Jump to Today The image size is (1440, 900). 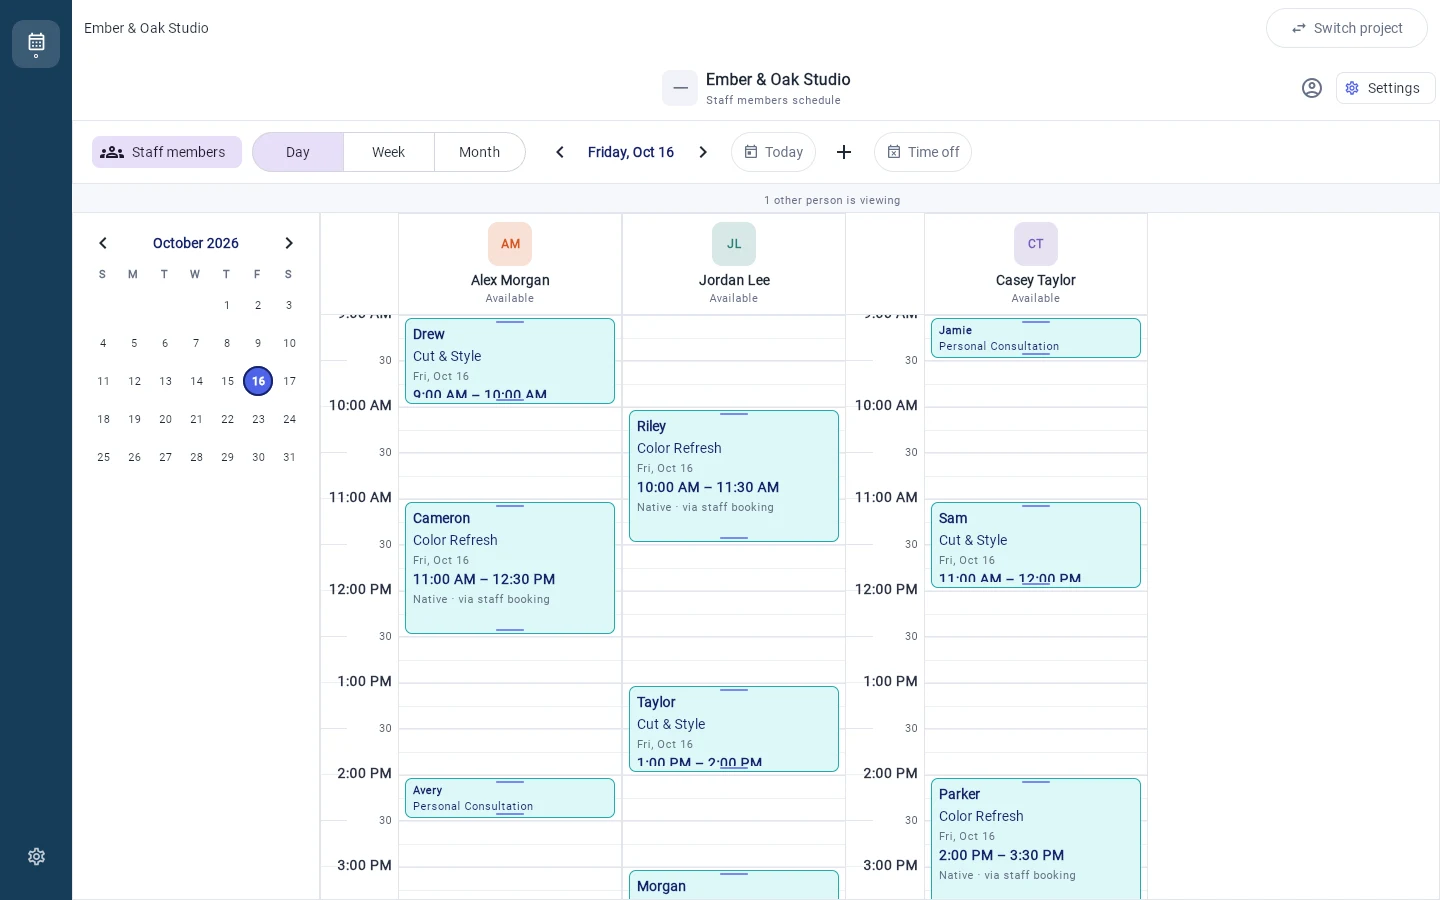click(774, 152)
